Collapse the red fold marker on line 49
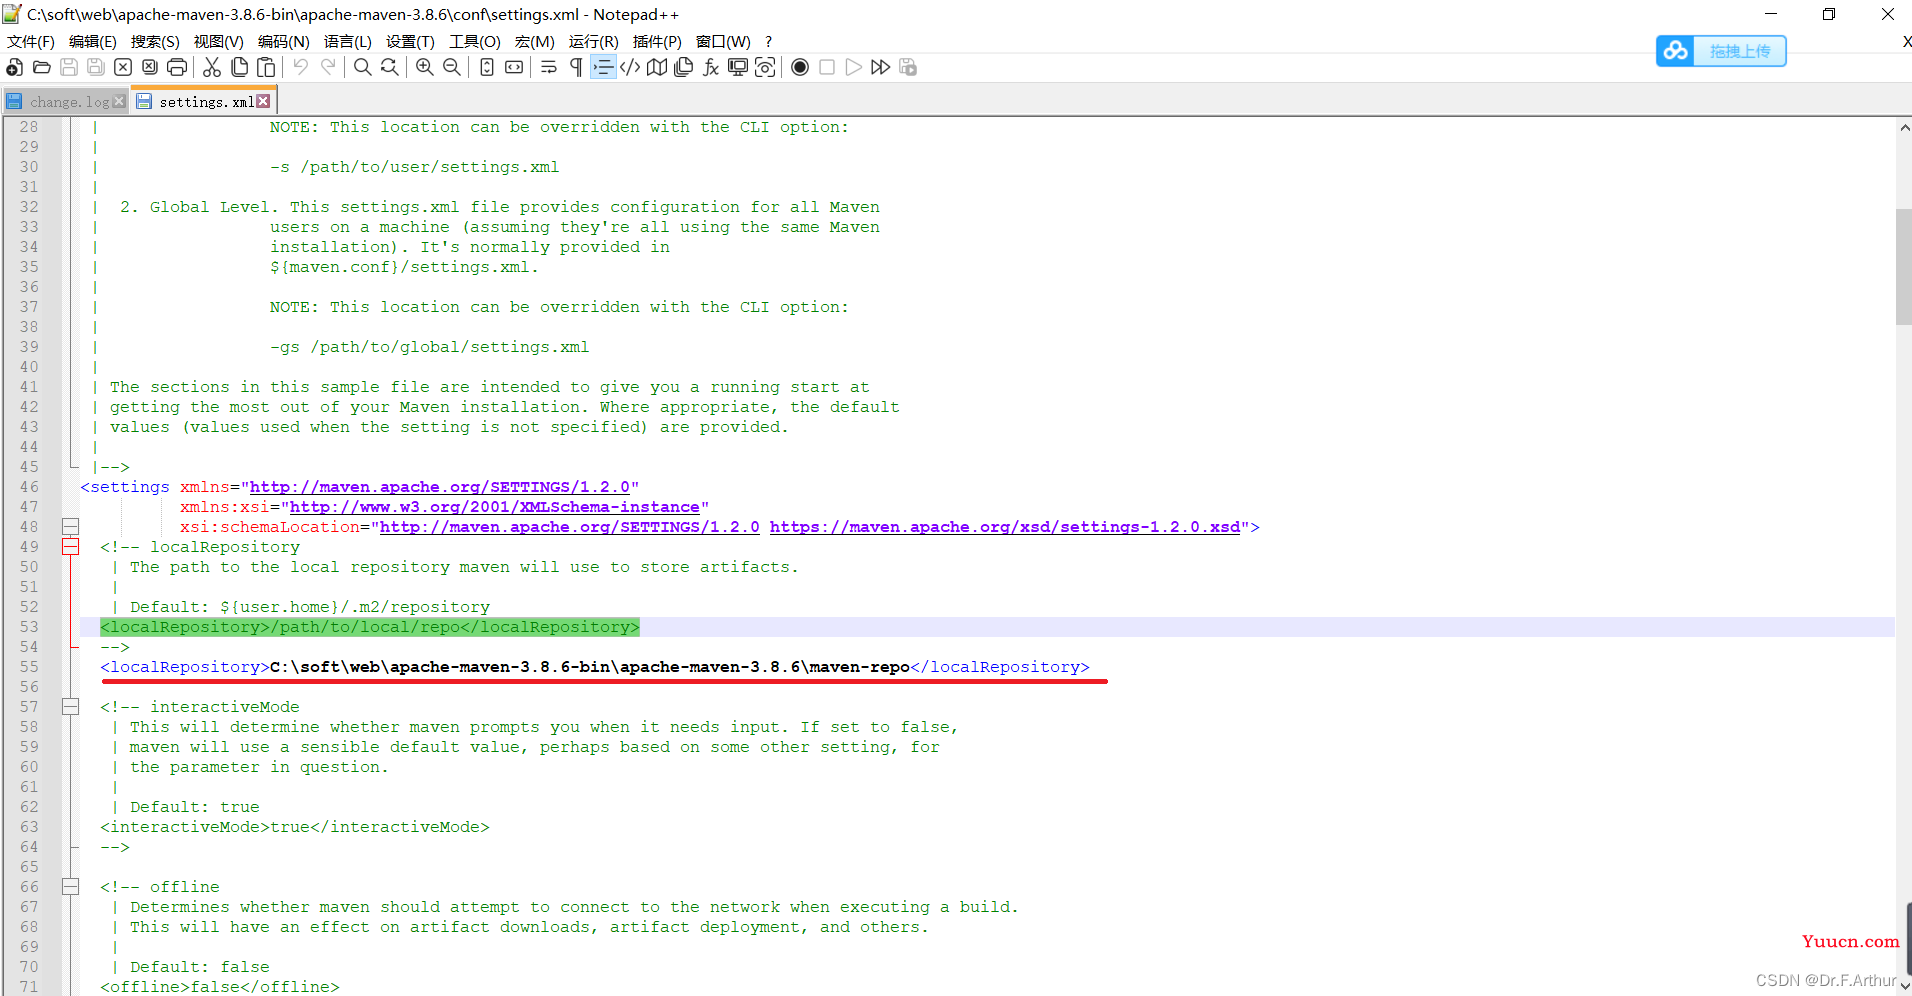This screenshot has height=996, width=1912. click(x=70, y=547)
